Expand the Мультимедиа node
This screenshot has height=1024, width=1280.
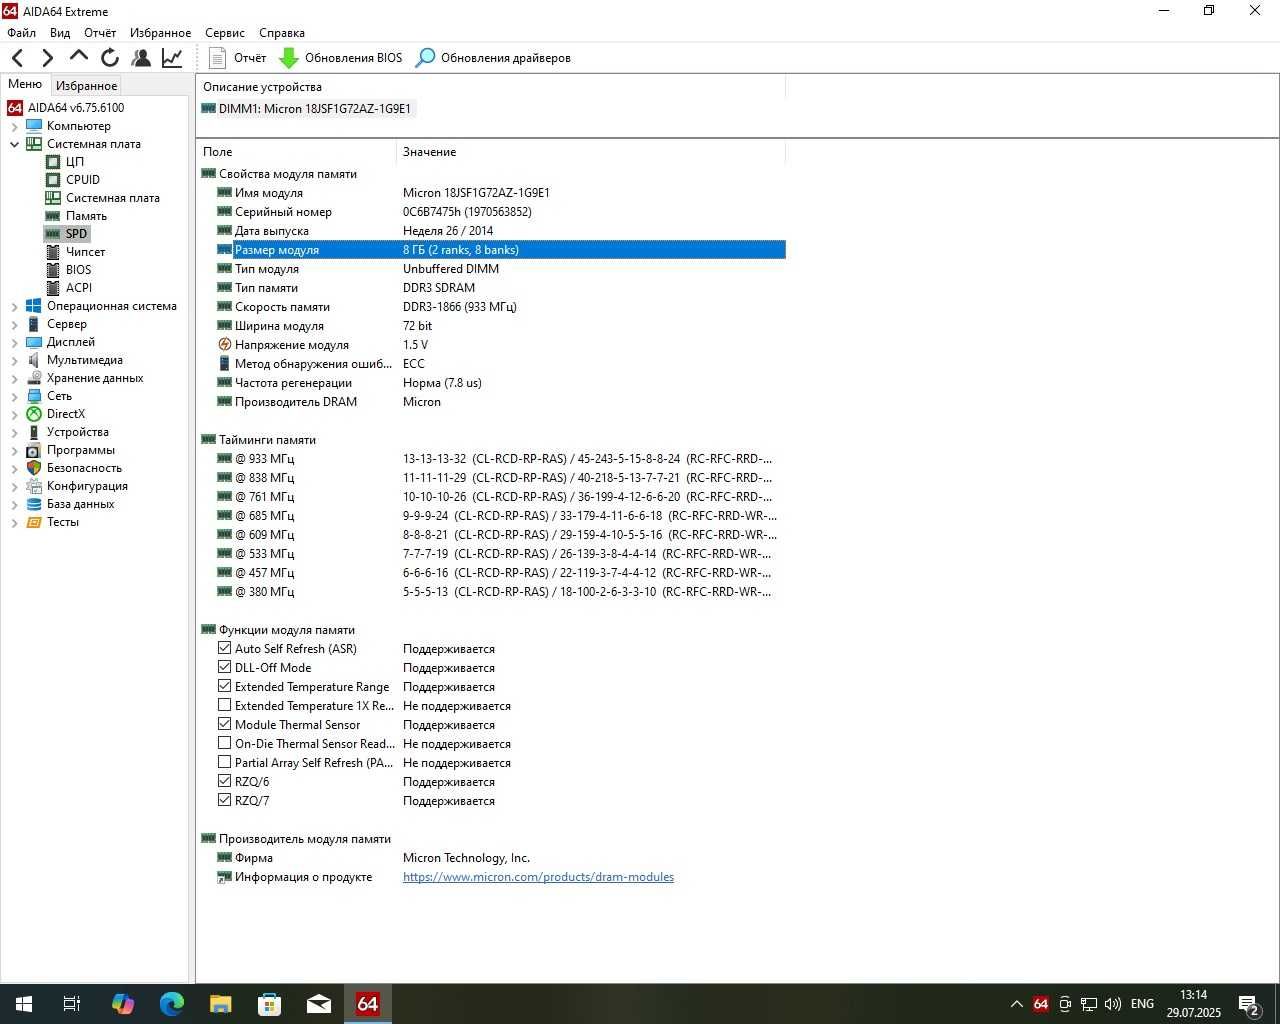pyautogui.click(x=14, y=360)
